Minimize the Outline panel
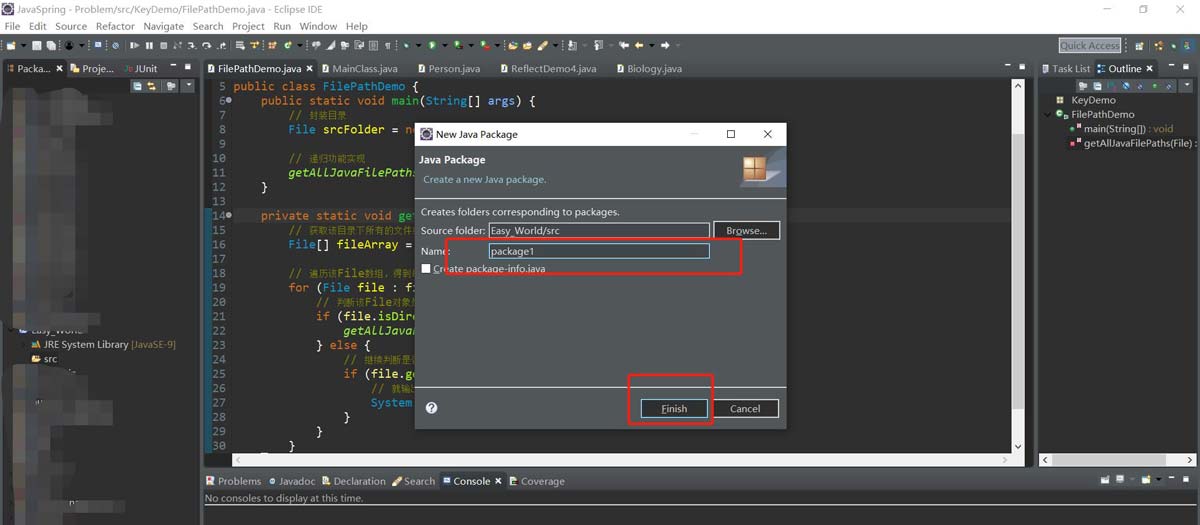The height and width of the screenshot is (525, 1200). (1172, 66)
